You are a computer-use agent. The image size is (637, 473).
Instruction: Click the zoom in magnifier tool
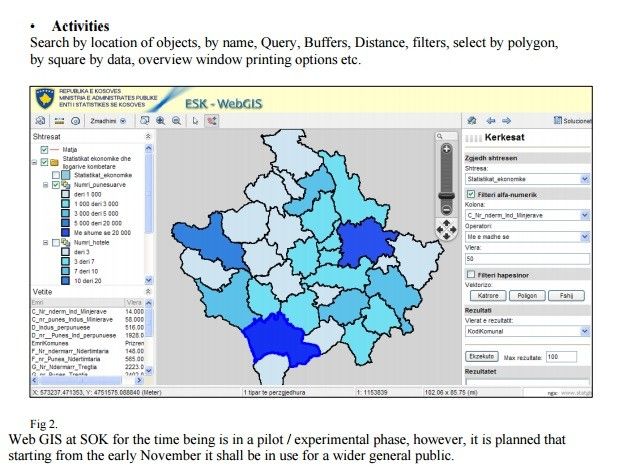[x=159, y=120]
